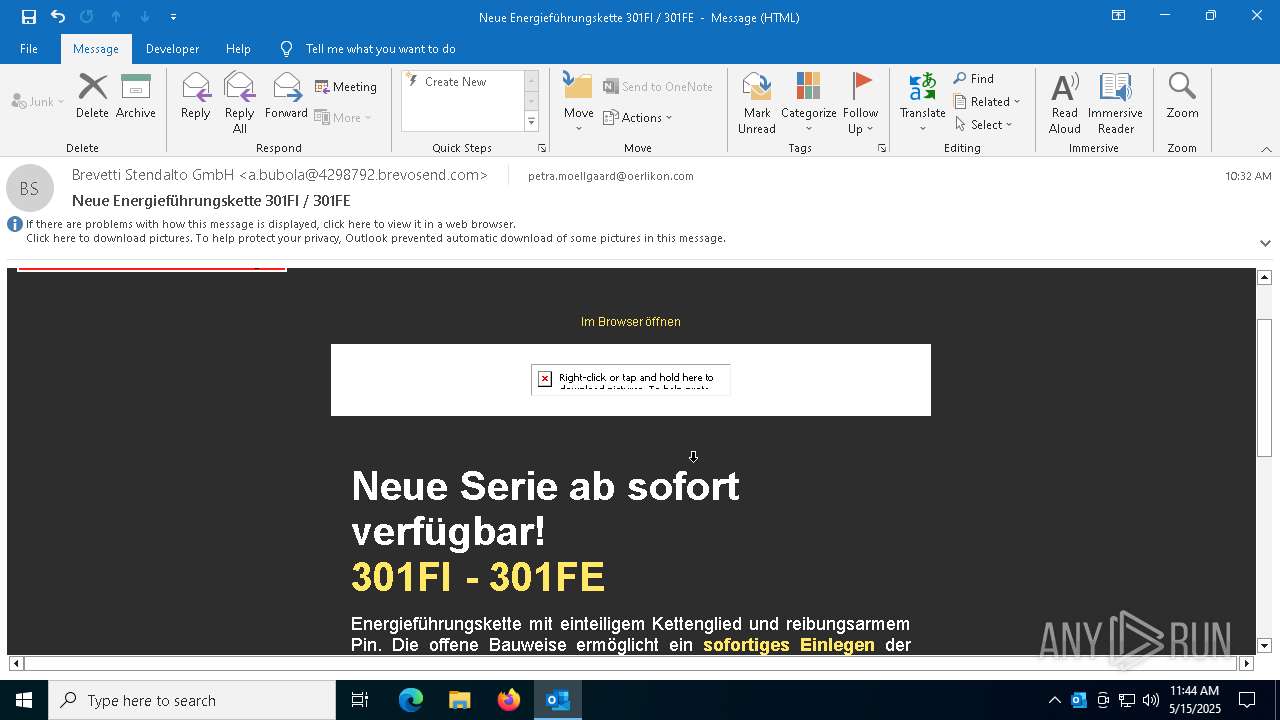Open the volume control in the tray
Viewport: 1280px width, 720px height.
point(1150,700)
